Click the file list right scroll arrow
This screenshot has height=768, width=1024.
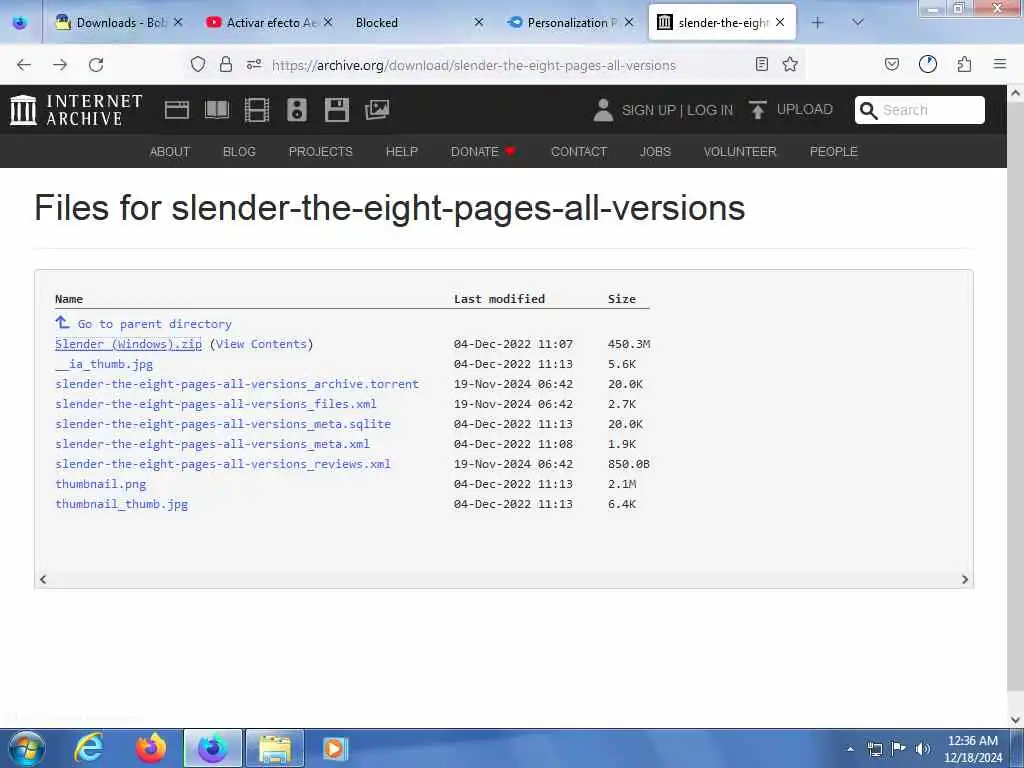(x=965, y=579)
